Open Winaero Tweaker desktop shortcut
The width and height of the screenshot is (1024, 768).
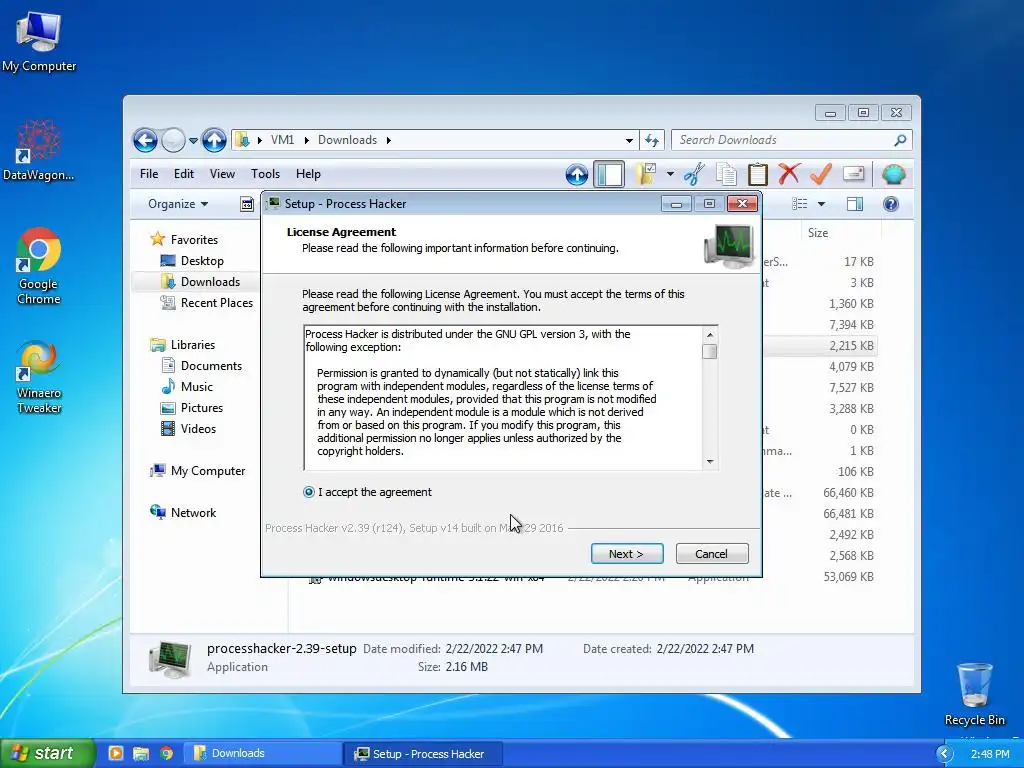click(x=39, y=377)
